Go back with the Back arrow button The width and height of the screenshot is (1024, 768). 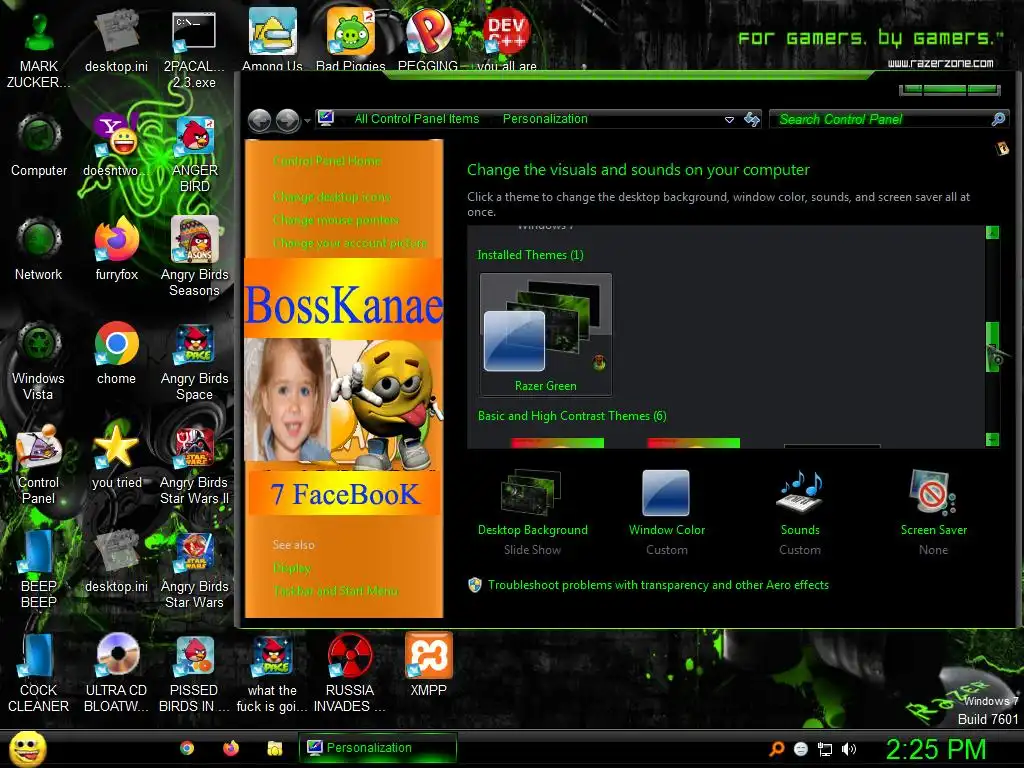[x=260, y=120]
